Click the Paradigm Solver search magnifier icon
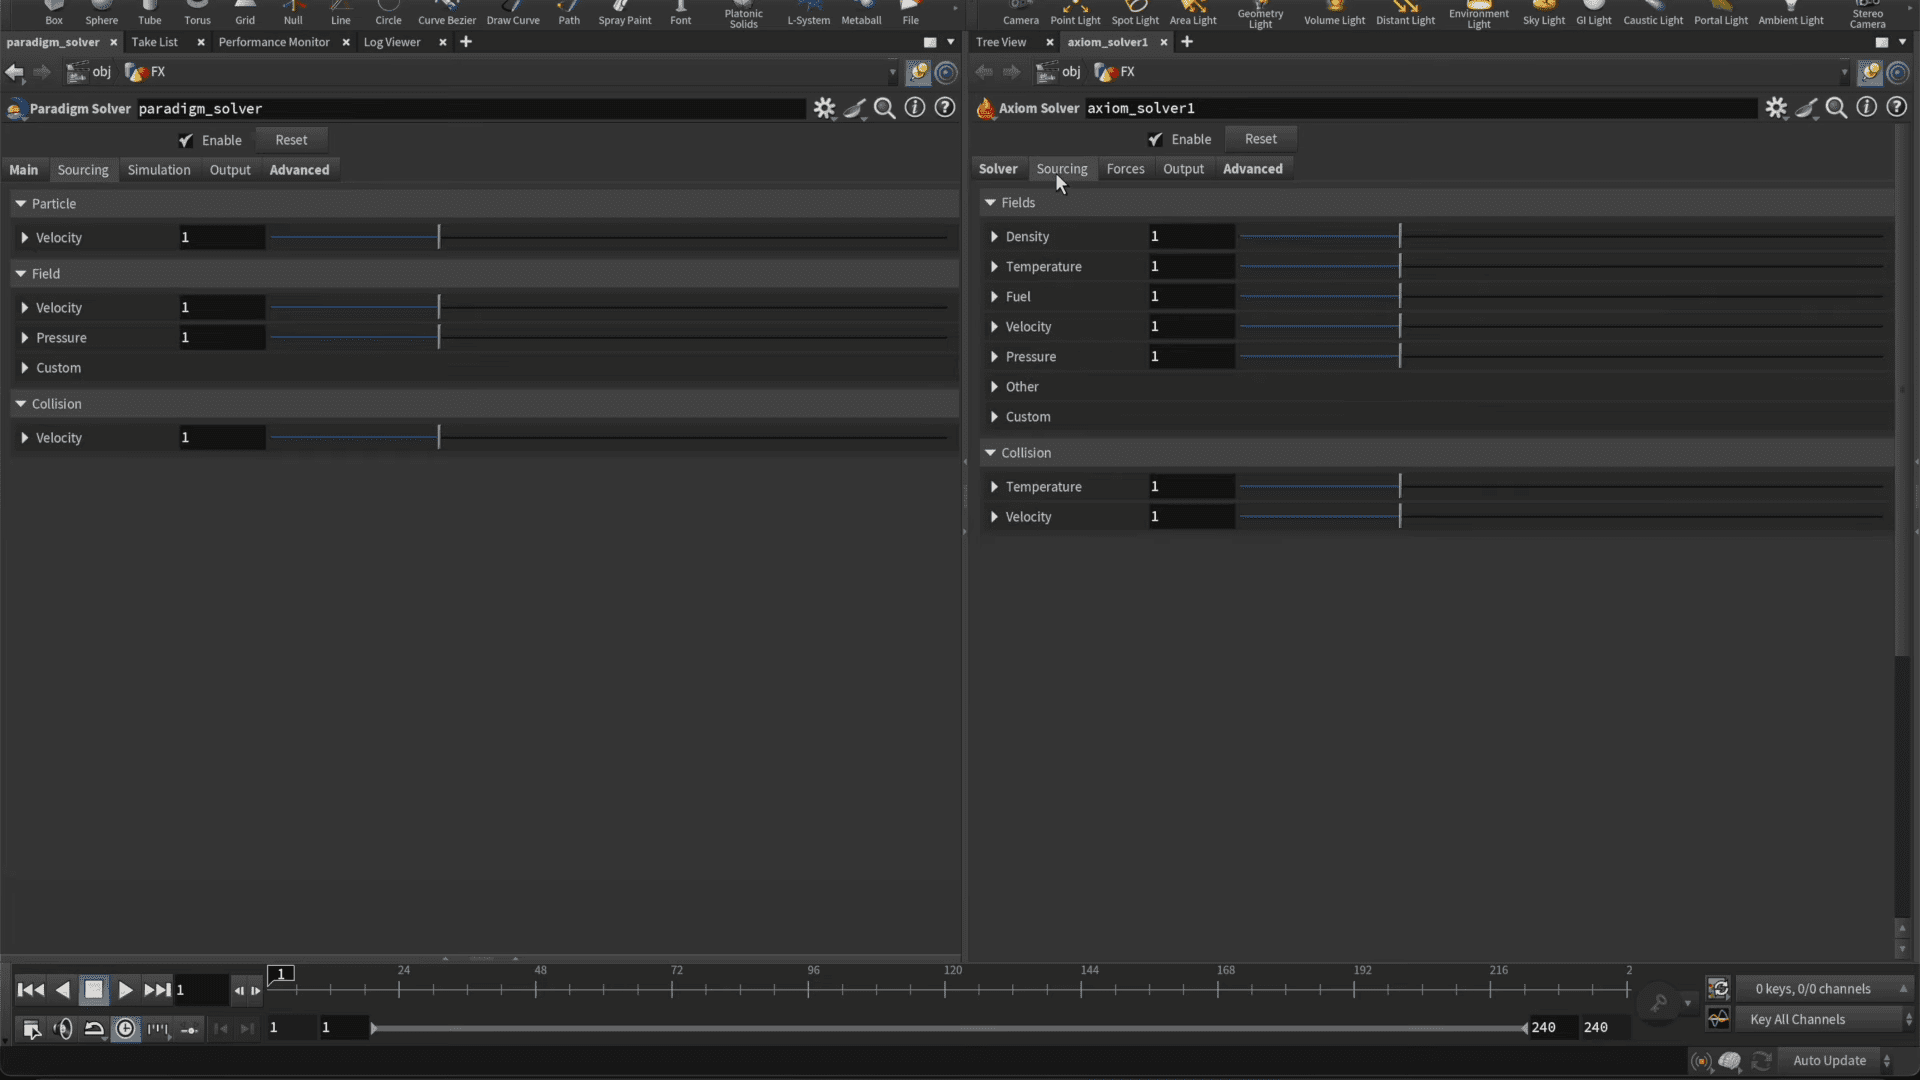The width and height of the screenshot is (1920, 1080). (x=884, y=108)
